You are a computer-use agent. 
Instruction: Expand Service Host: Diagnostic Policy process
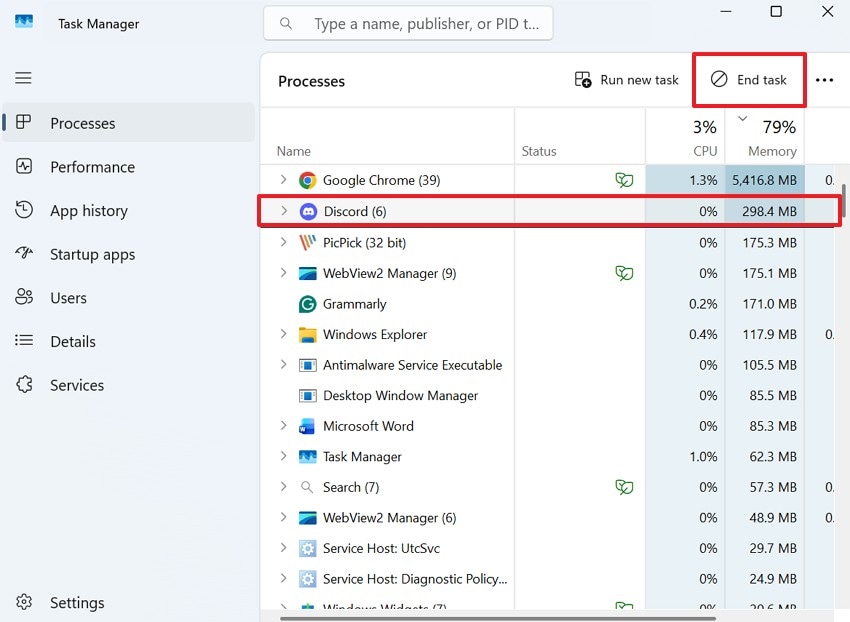click(x=283, y=578)
